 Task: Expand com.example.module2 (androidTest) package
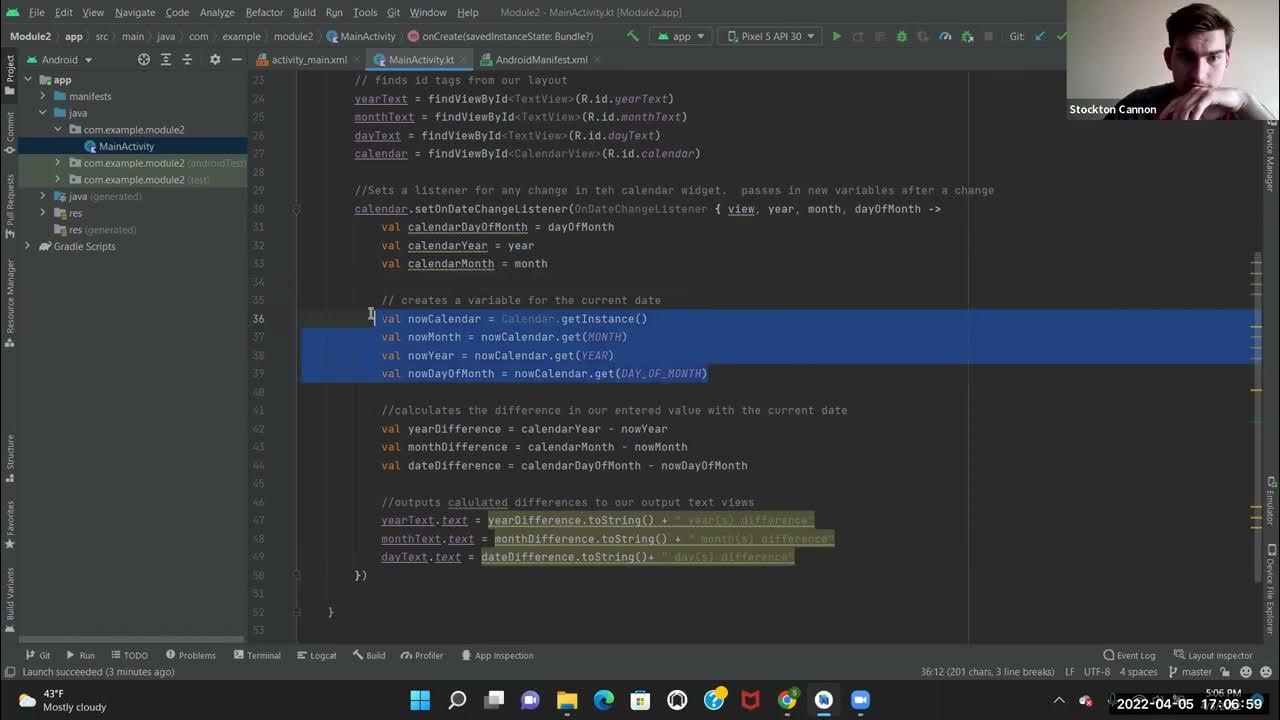(x=60, y=163)
